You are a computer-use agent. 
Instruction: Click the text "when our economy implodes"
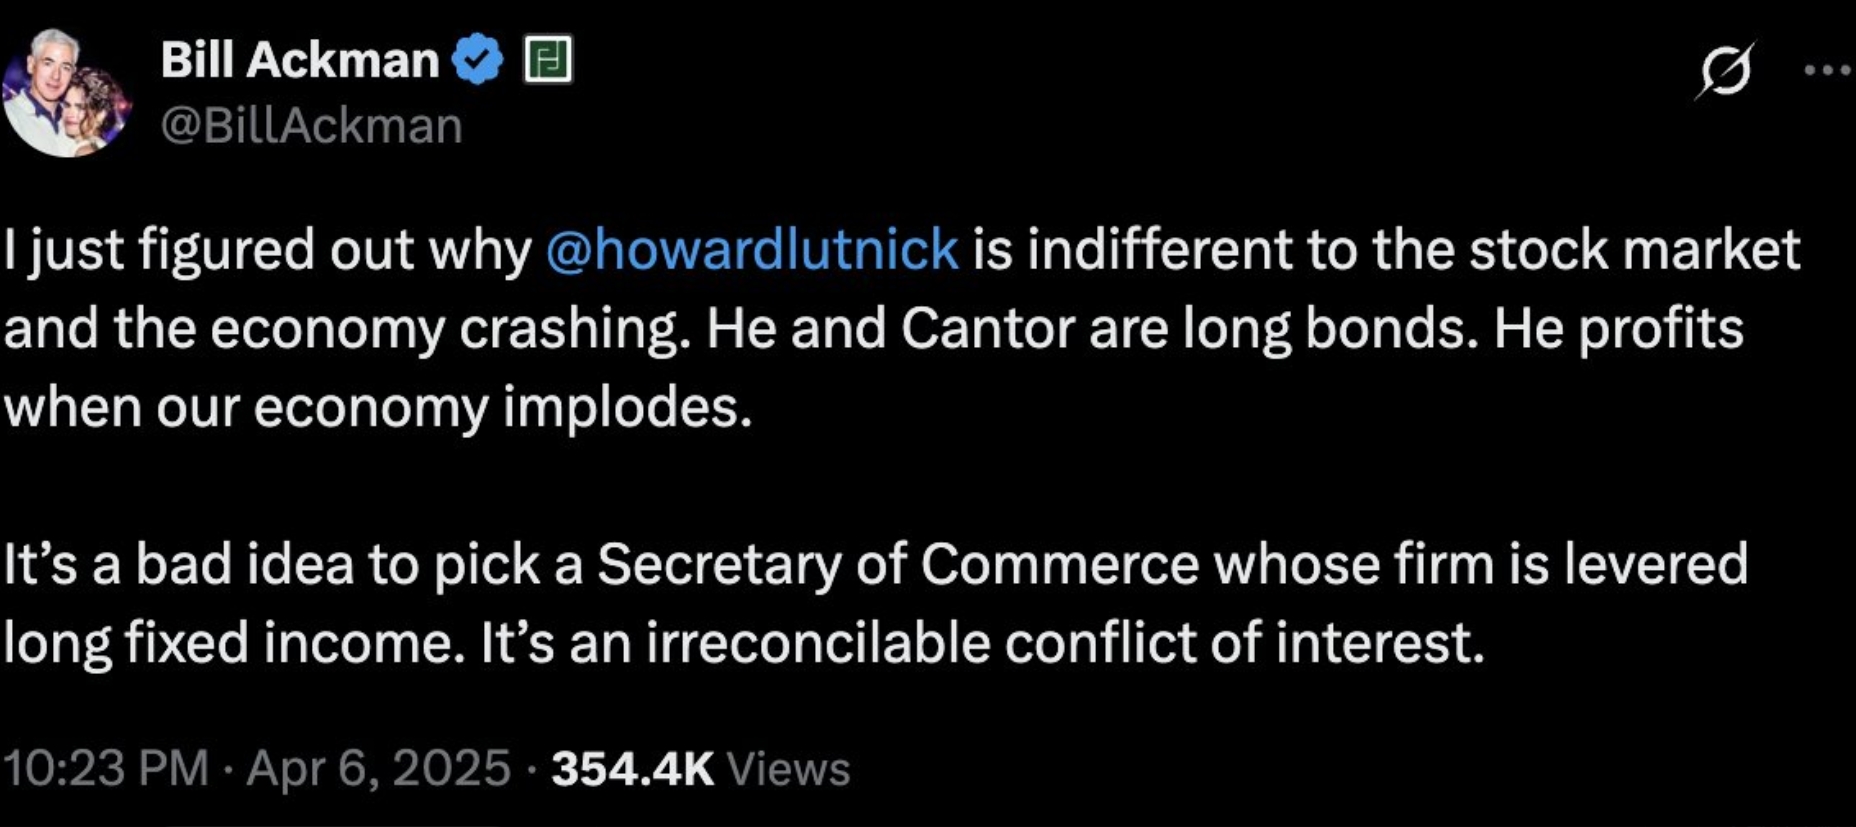(x=376, y=407)
